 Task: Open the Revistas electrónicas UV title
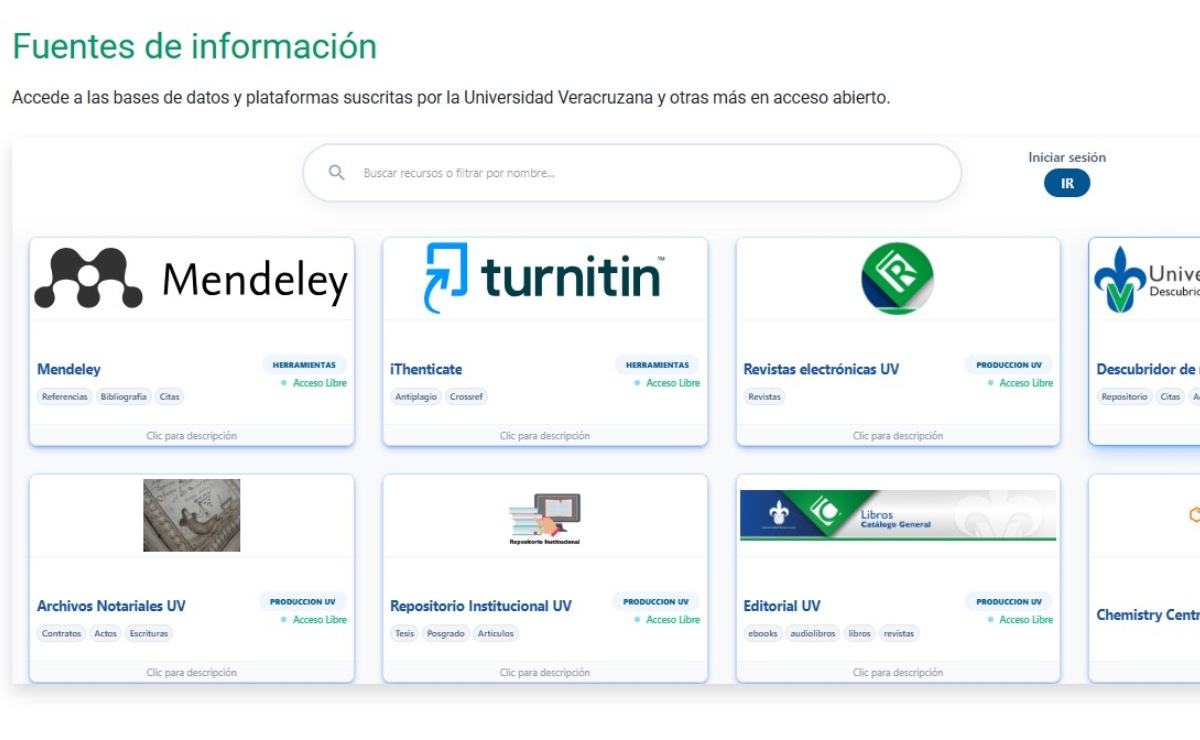(821, 369)
